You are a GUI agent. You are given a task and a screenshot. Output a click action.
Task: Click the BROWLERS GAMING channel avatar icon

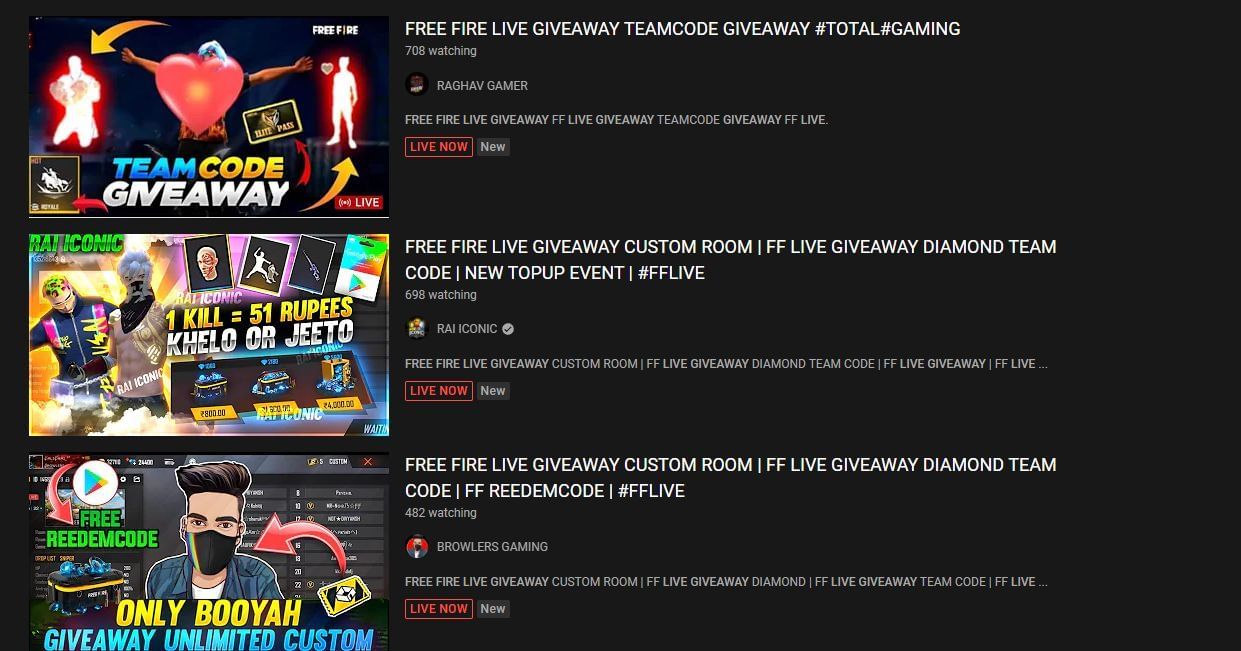coord(417,547)
